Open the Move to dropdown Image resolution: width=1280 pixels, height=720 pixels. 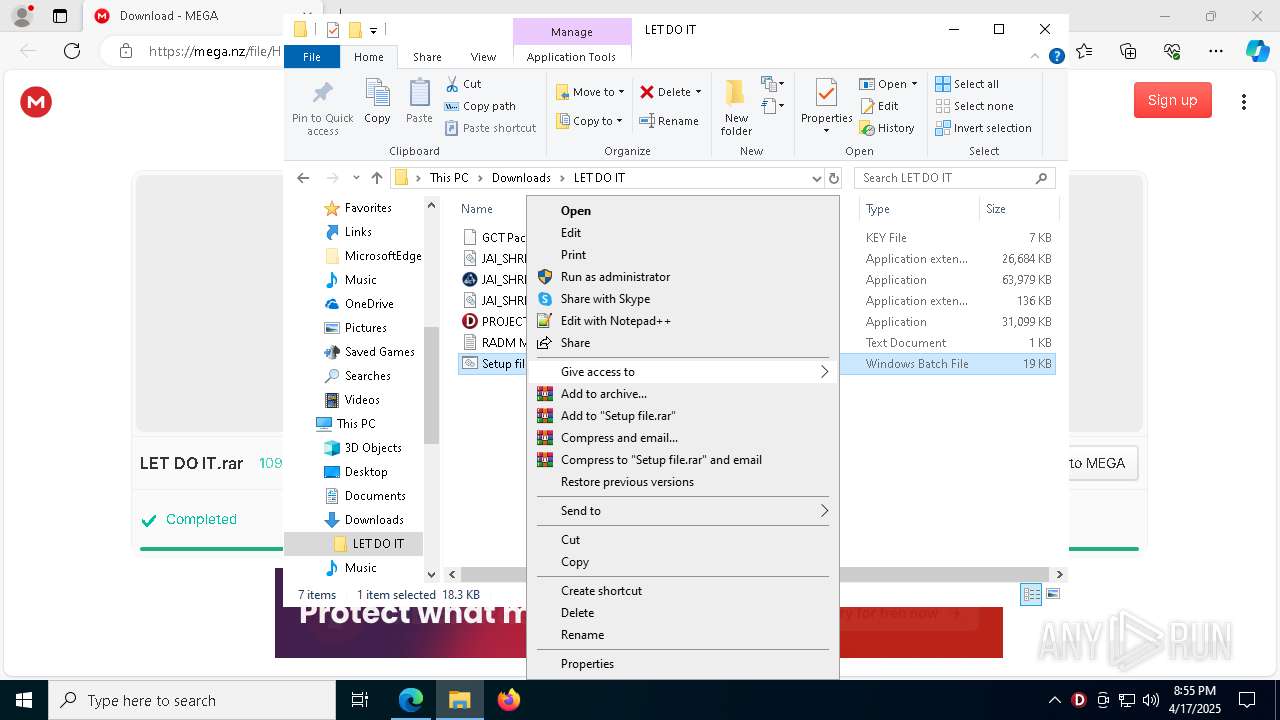(590, 92)
